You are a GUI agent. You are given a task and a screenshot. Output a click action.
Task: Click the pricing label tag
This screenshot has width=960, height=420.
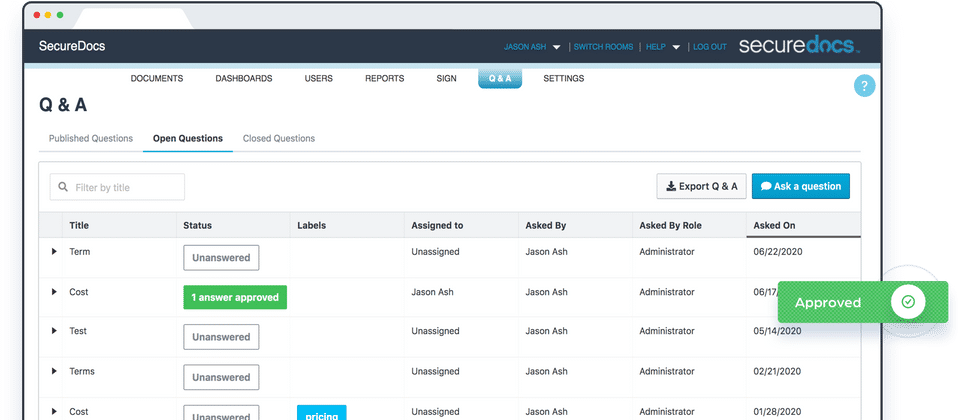[321, 412]
